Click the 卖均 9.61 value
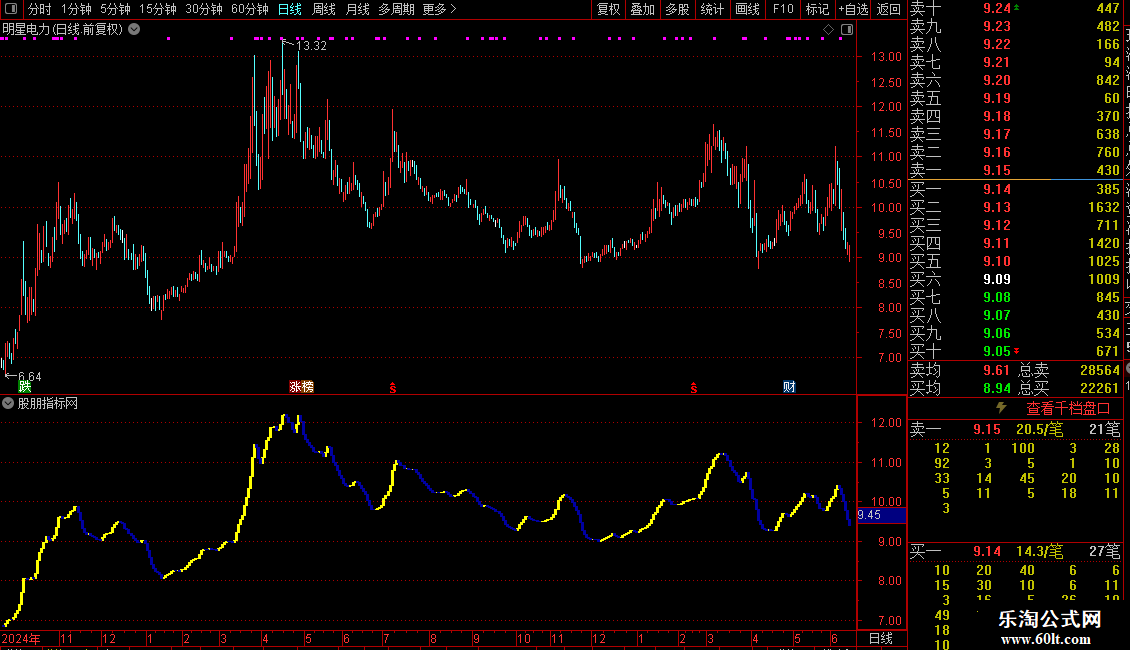This screenshot has width=1130, height=650. [x=997, y=370]
